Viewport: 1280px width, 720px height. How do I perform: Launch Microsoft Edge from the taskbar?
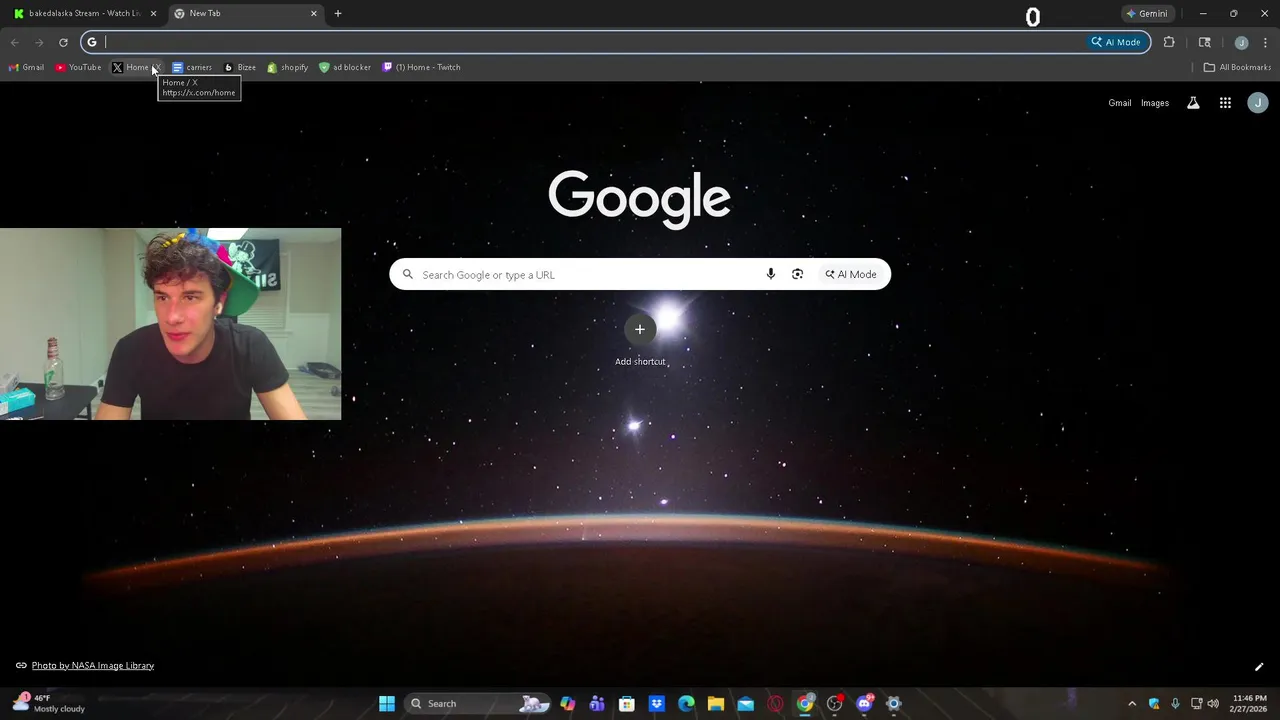(686, 703)
